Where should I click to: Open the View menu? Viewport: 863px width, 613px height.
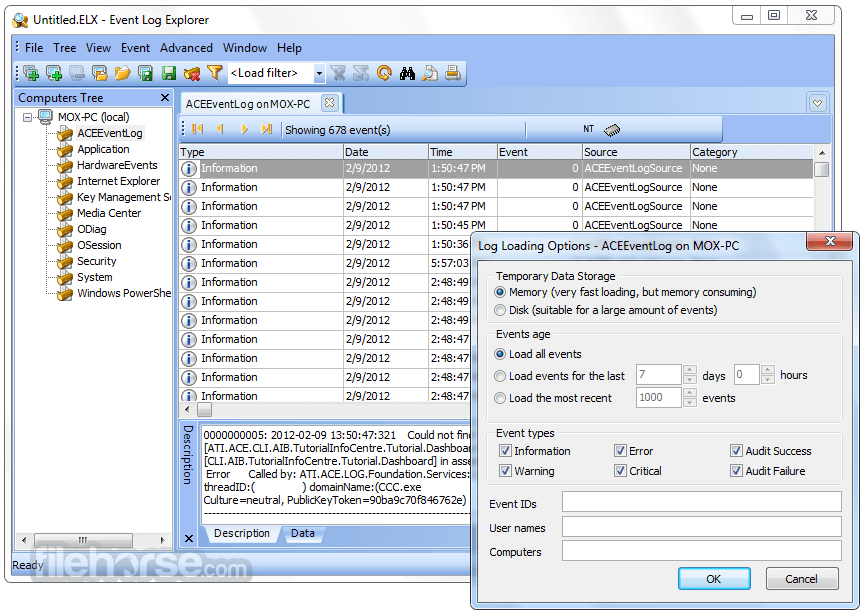click(x=98, y=48)
